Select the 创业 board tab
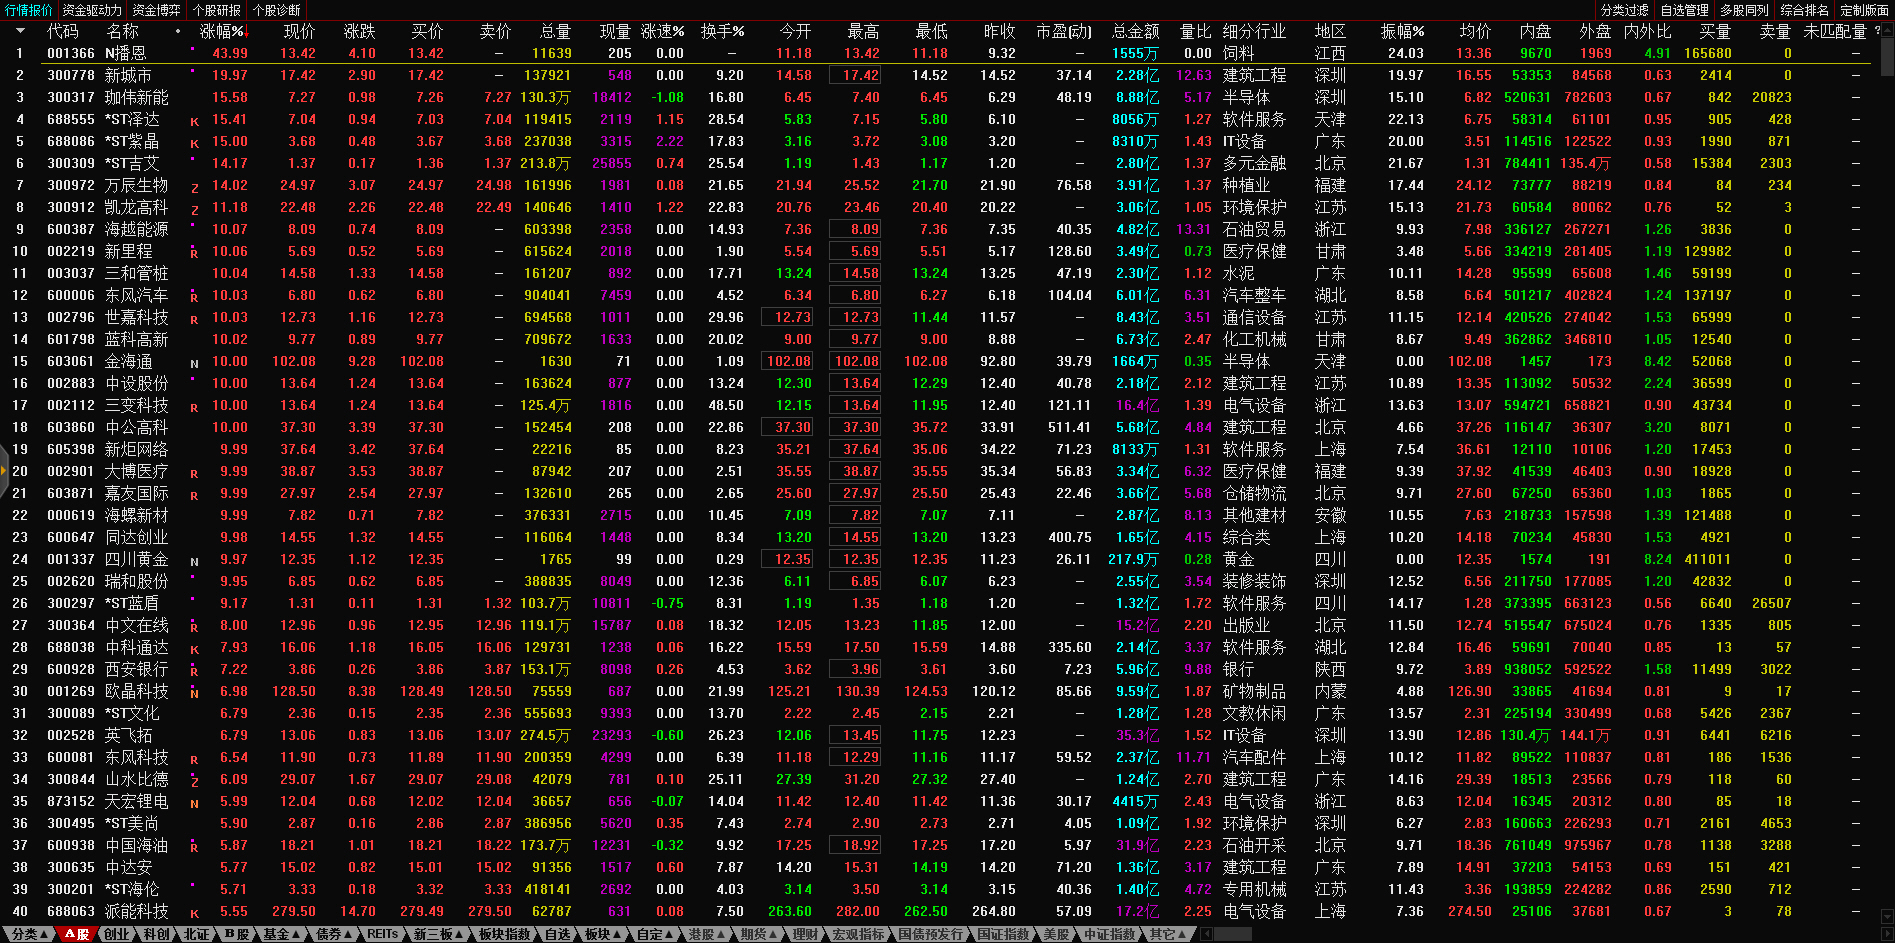Screen dimensions: 1895x943 [117, 934]
